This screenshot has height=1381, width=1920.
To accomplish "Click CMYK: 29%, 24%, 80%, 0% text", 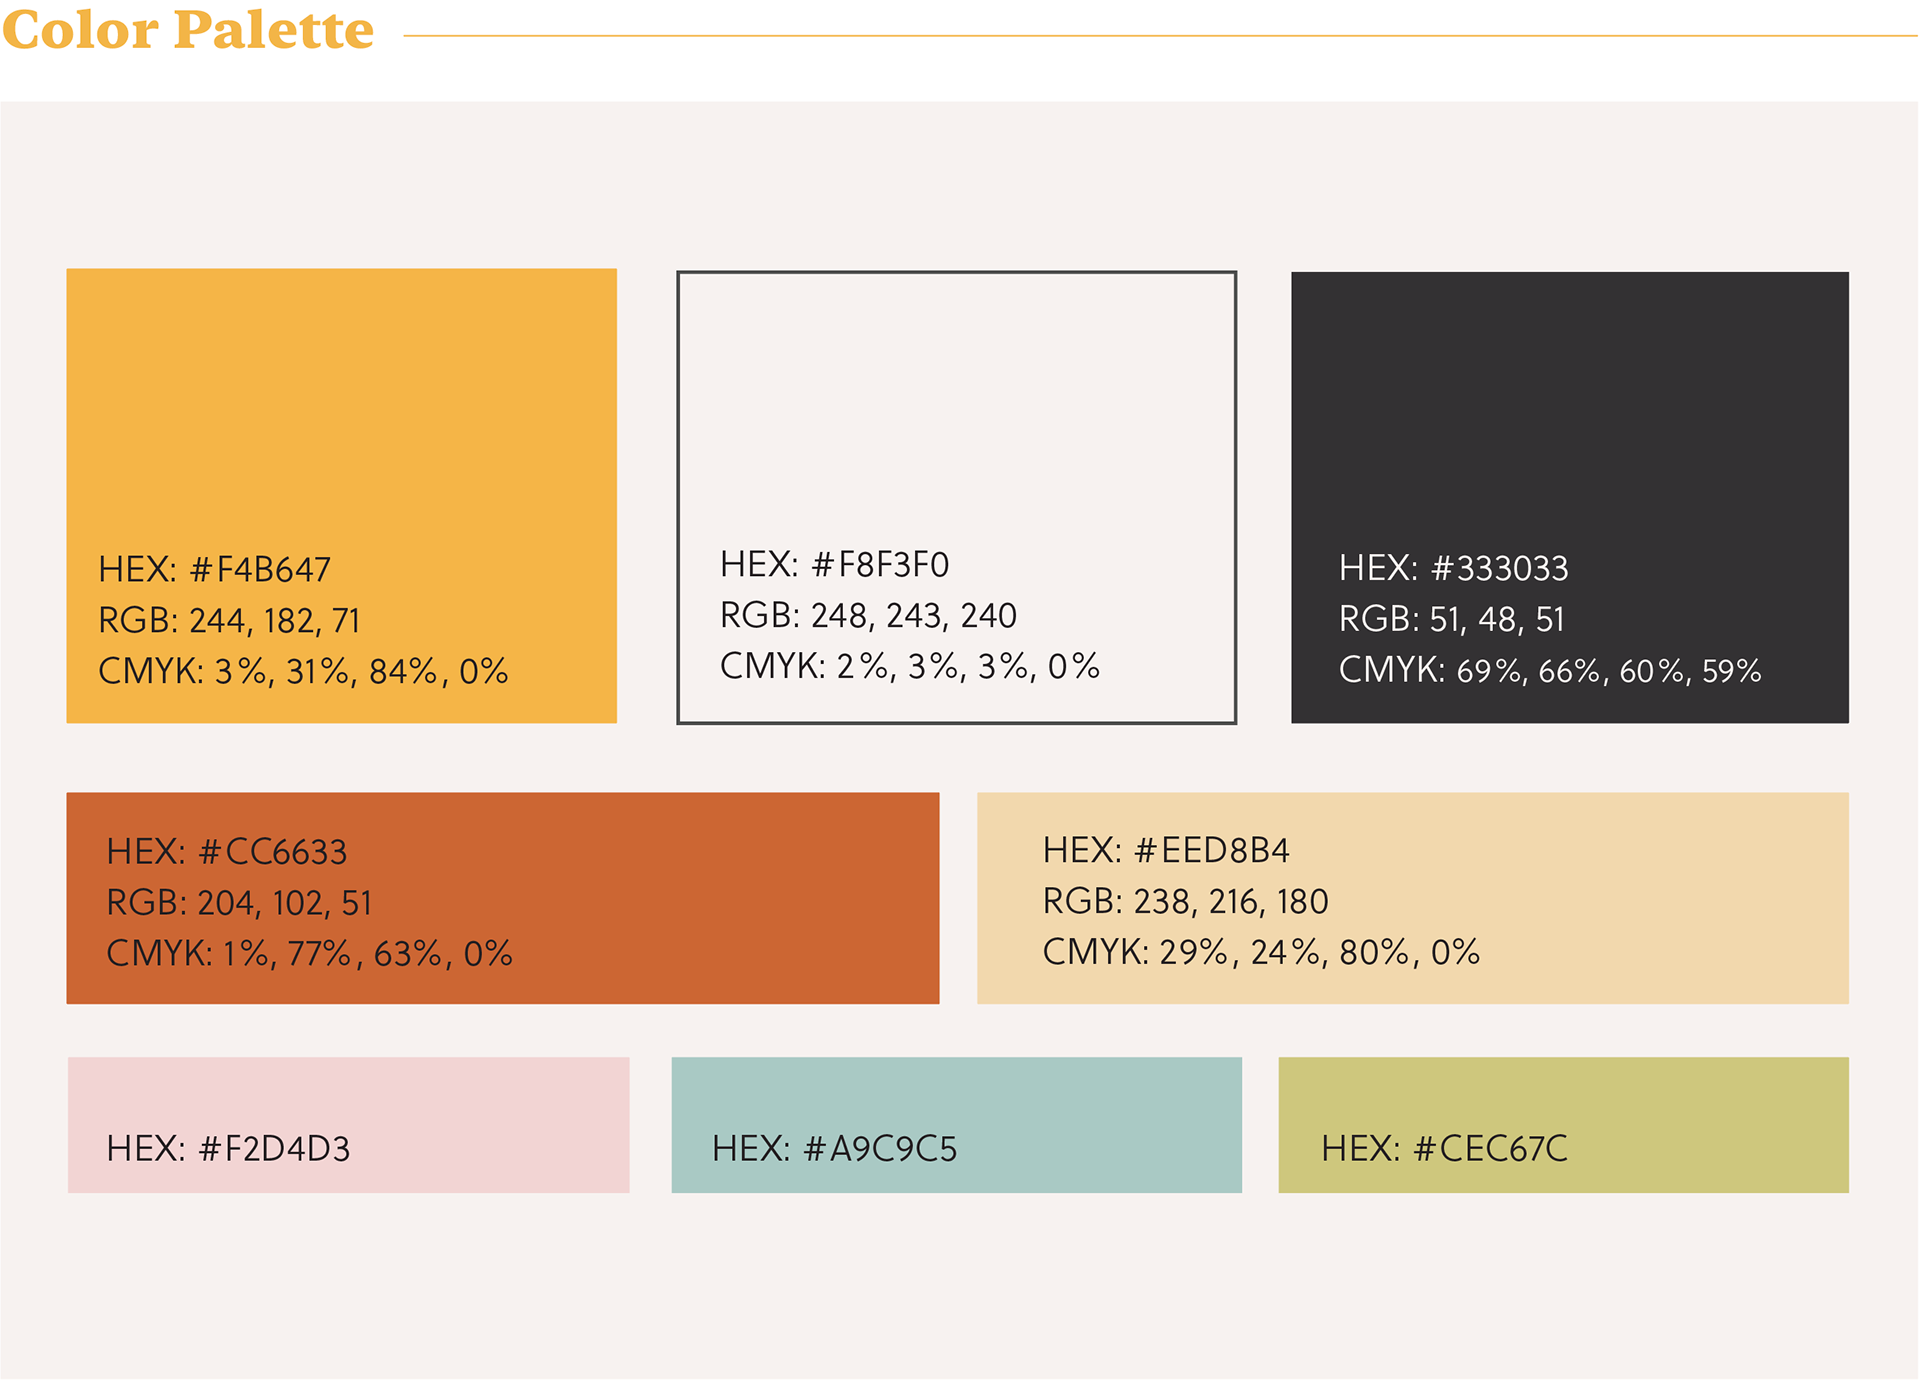I will [x=1261, y=952].
